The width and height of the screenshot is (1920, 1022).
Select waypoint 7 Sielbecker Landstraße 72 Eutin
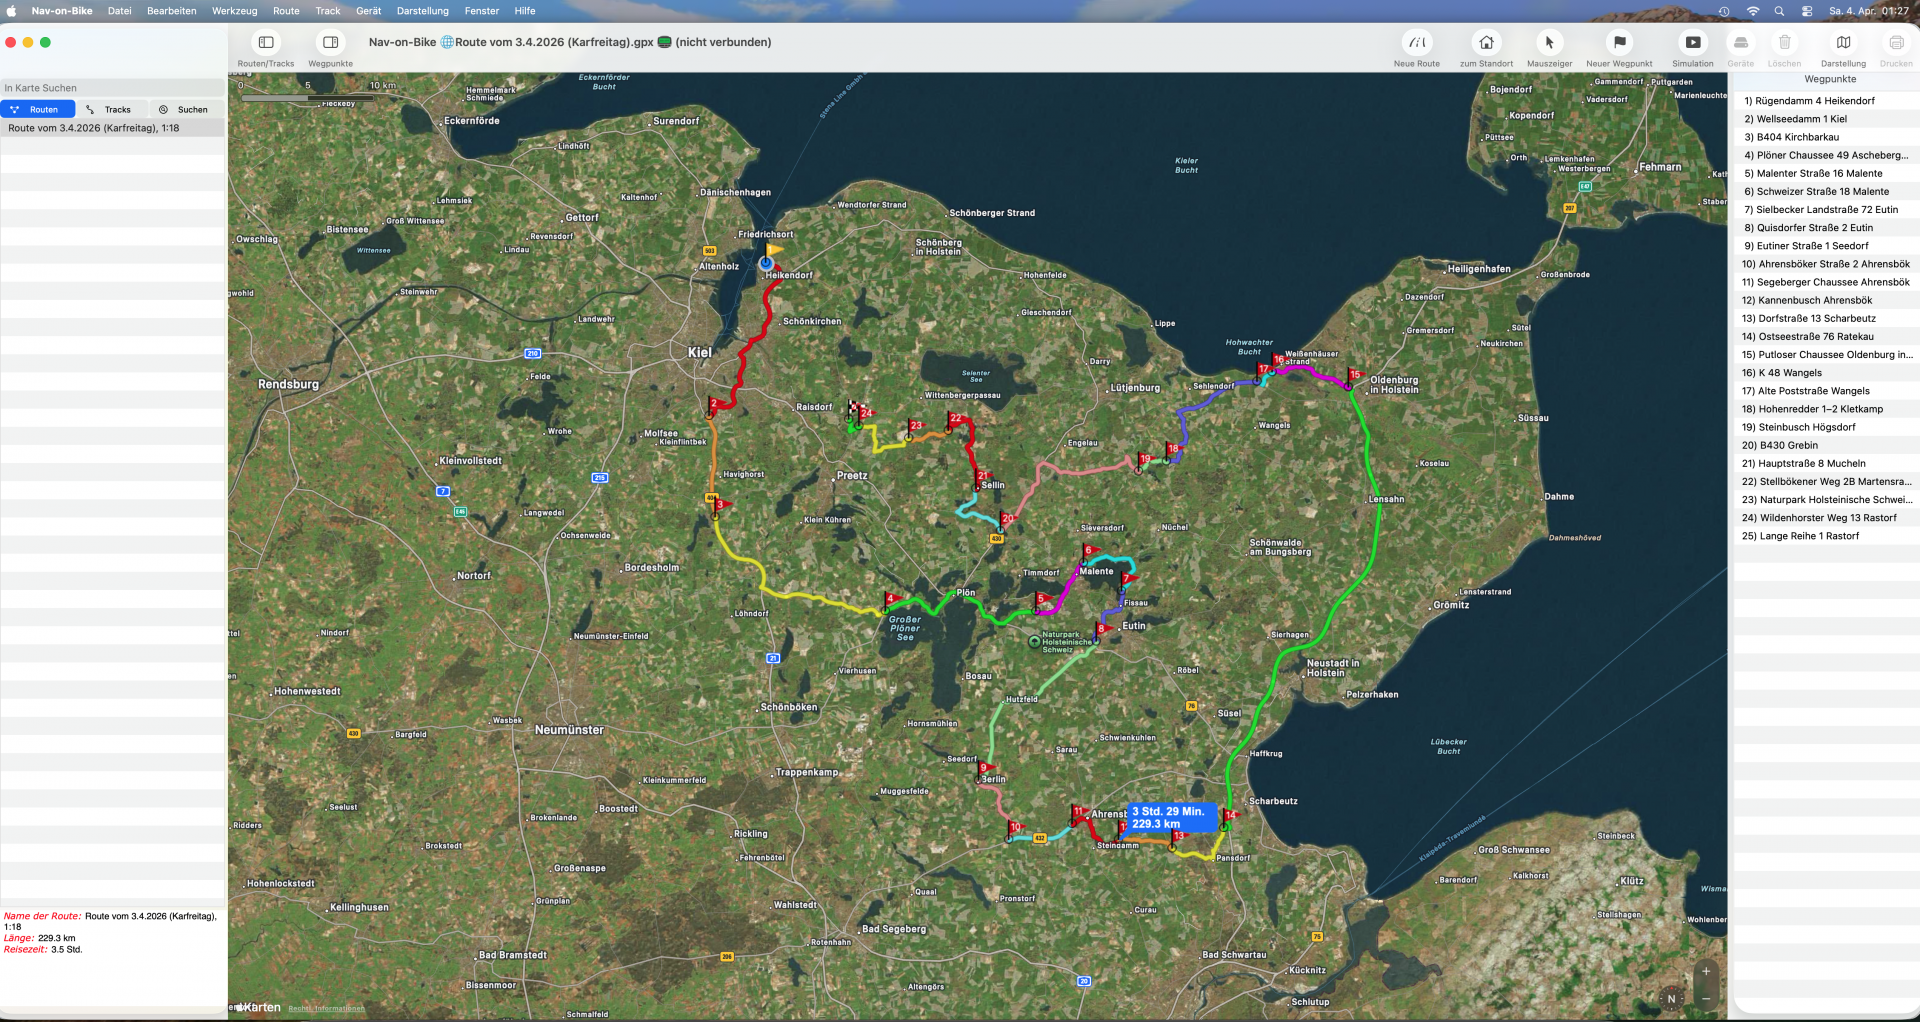point(1826,210)
